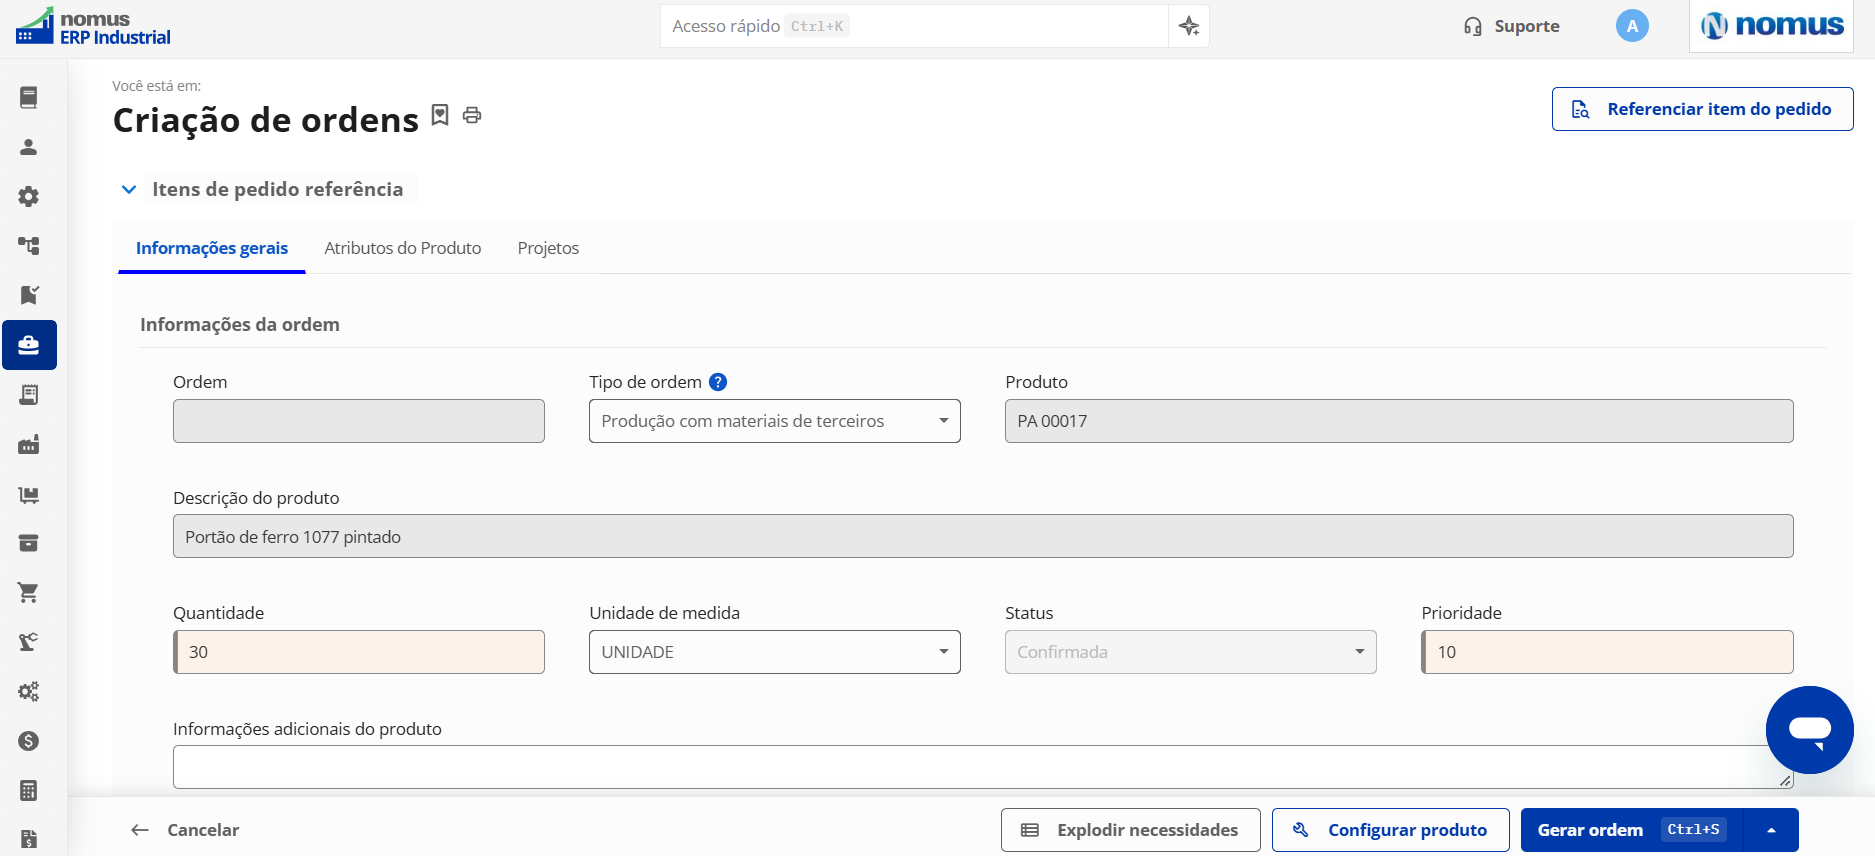Open the AI sparkle icon in quick access bar

click(1189, 26)
